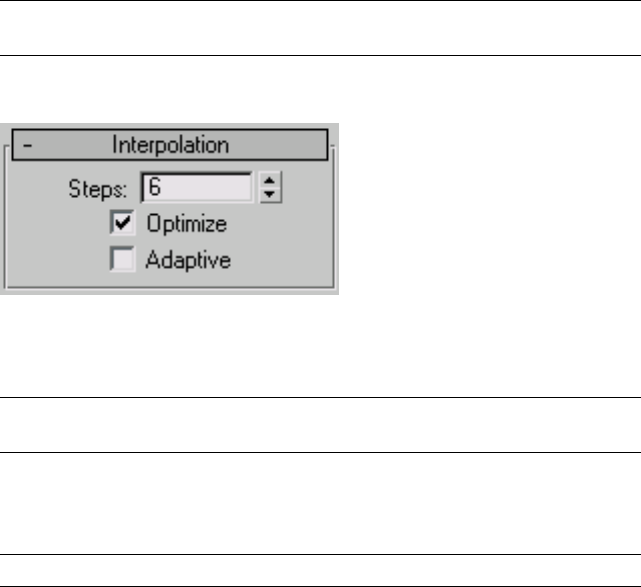This screenshot has height=587, width=641.
Task: Collapse the Interpolation rollout using minus sign
Action: click(x=27, y=145)
